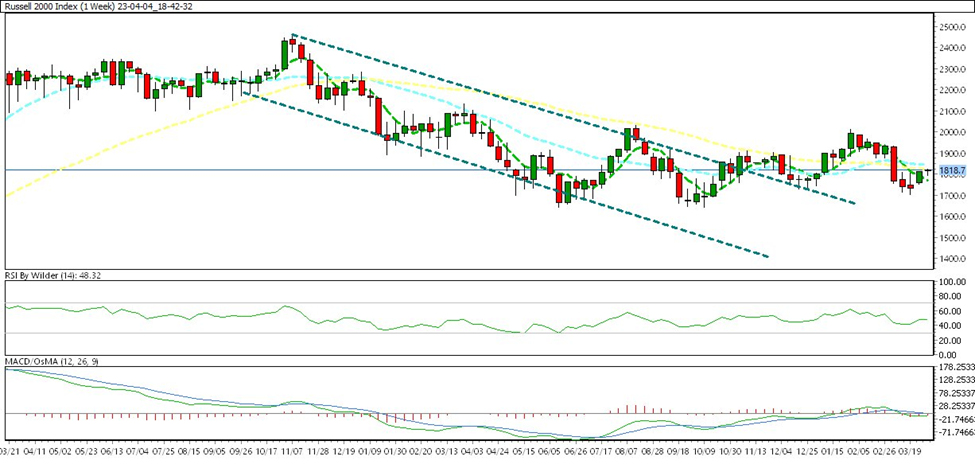
Task: Pick the 2100.0 price level label
Action: point(954,112)
